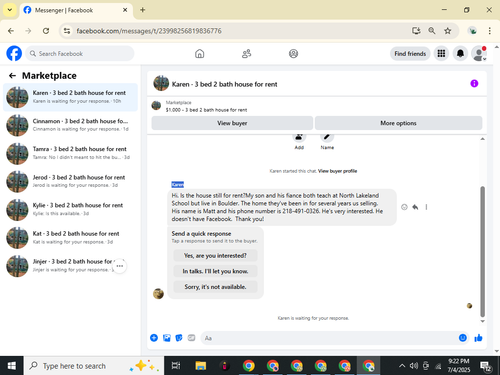Attach a photo with image icon
500x375 pixels.
click(x=167, y=338)
